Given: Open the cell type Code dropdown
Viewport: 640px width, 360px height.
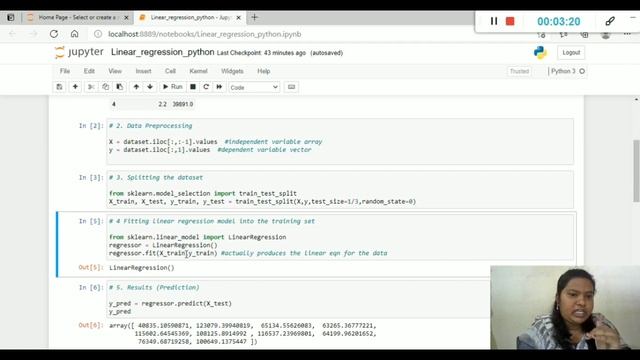Looking at the screenshot, I should coord(254,87).
